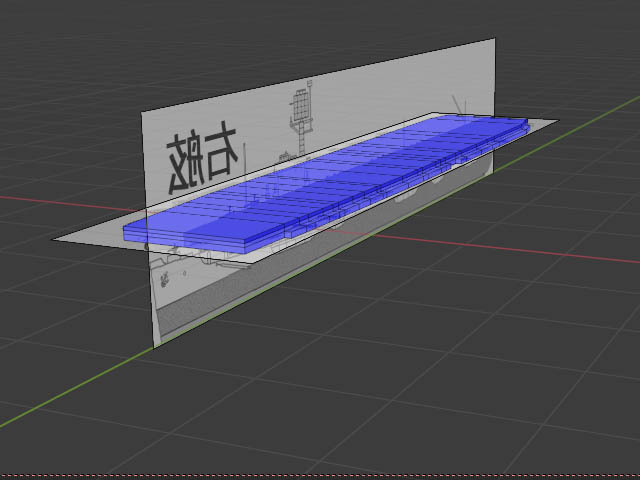Click the mirrored "右舷" label text
This screenshot has height=480, width=640.
[x=202, y=156]
